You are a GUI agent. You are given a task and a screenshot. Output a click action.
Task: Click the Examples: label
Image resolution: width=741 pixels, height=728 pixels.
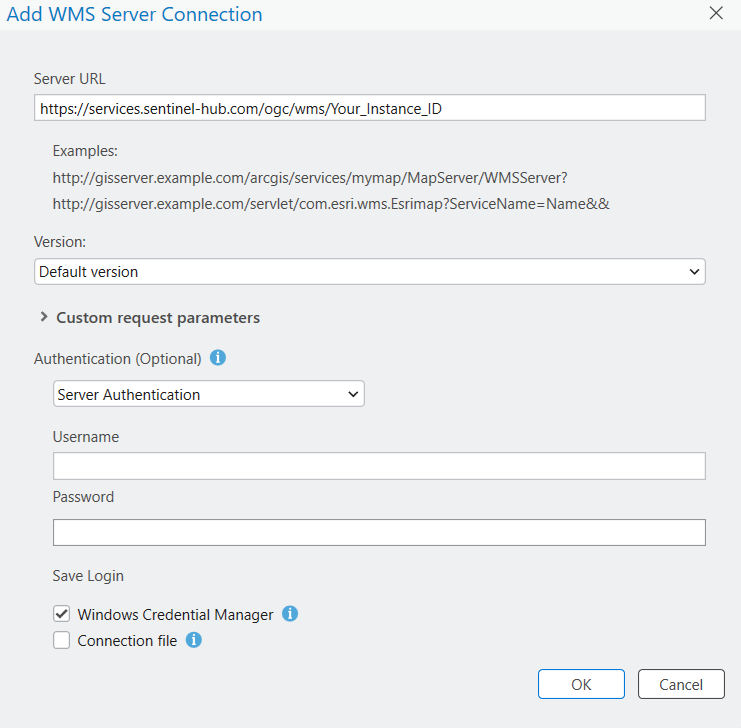click(85, 151)
